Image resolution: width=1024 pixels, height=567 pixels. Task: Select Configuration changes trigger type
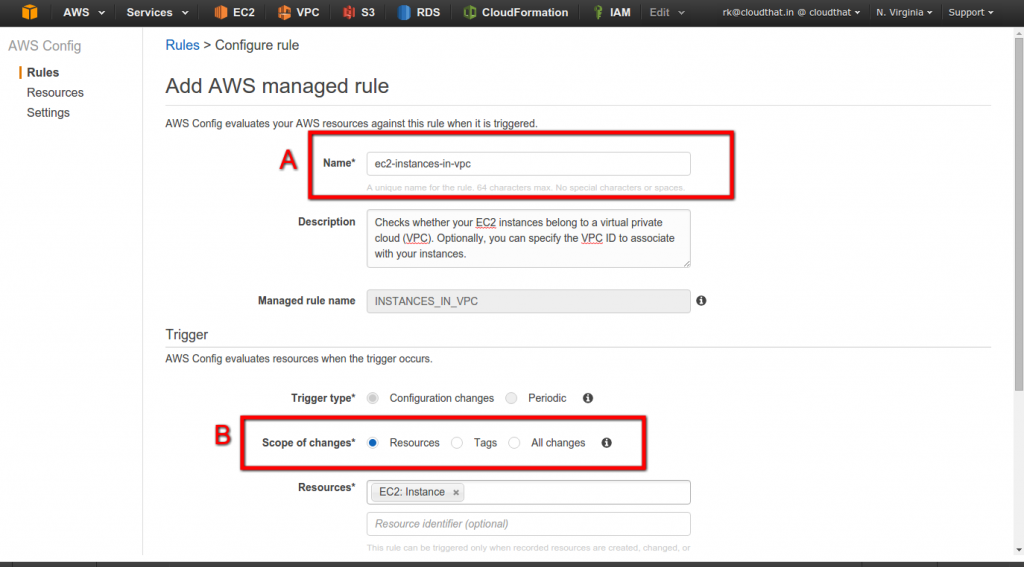(372, 398)
